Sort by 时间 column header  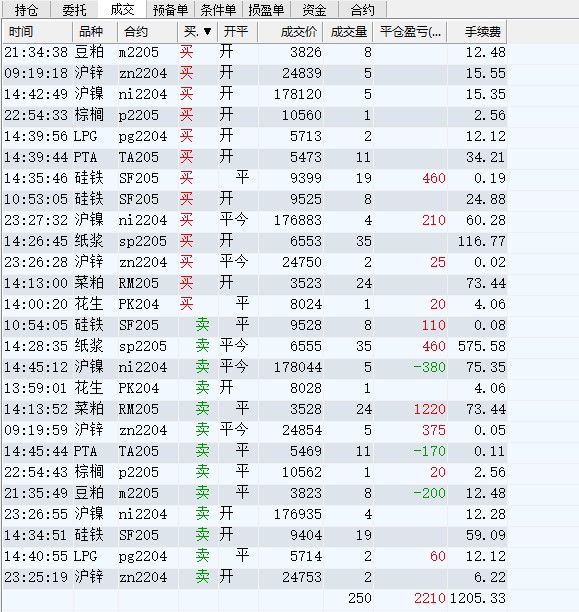pyautogui.click(x=37, y=32)
